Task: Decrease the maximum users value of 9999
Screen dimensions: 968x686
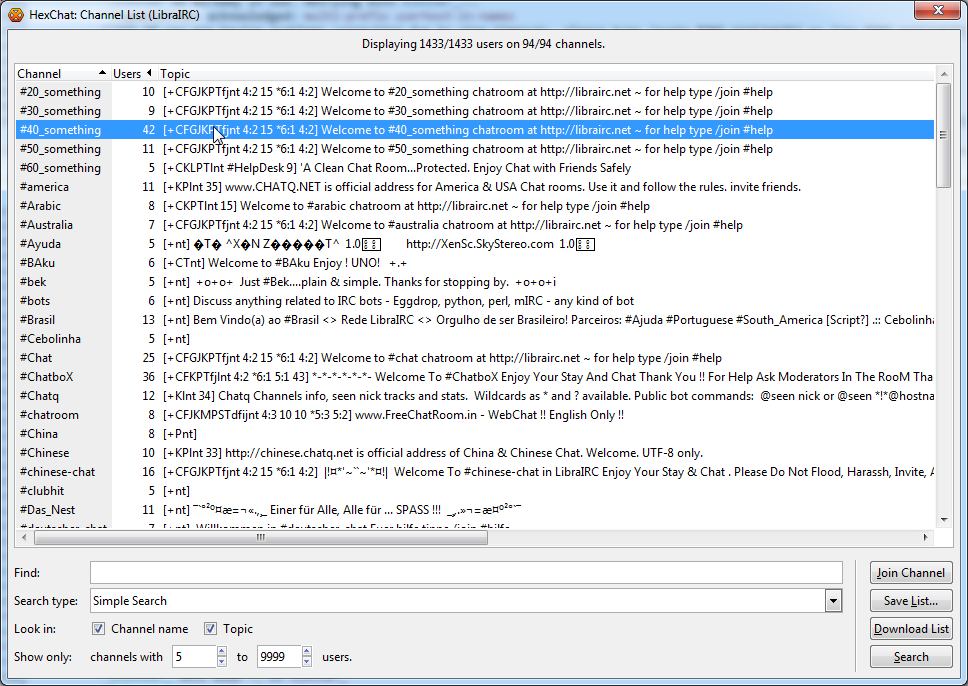Action: pos(306,662)
